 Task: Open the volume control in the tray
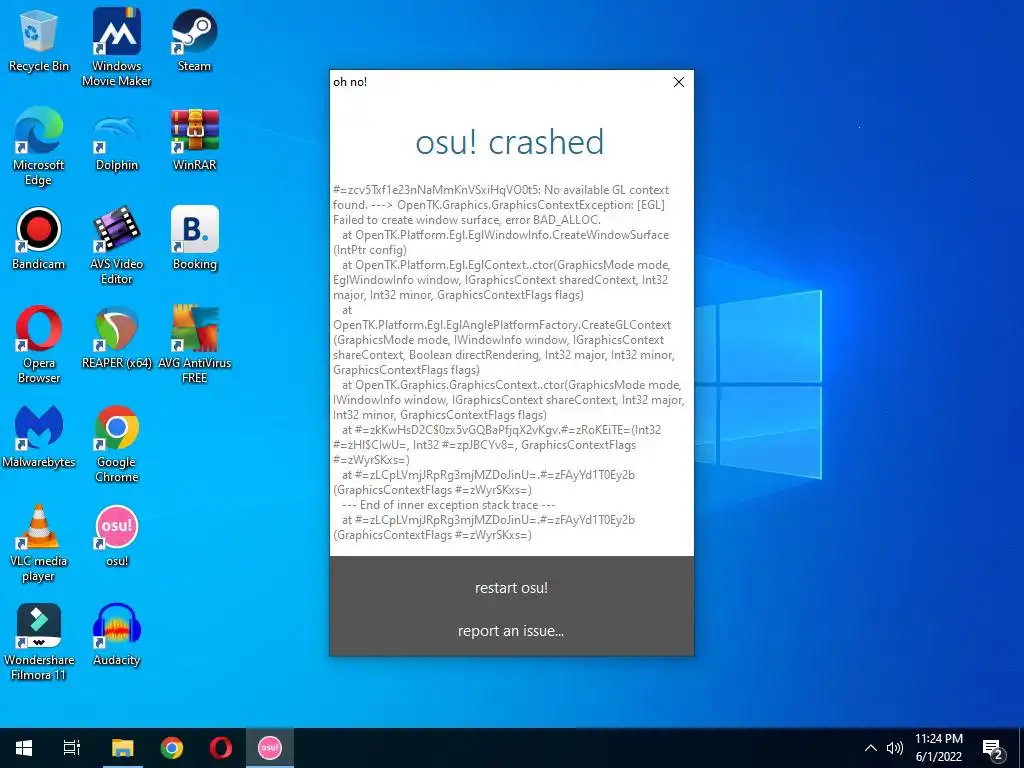point(894,748)
